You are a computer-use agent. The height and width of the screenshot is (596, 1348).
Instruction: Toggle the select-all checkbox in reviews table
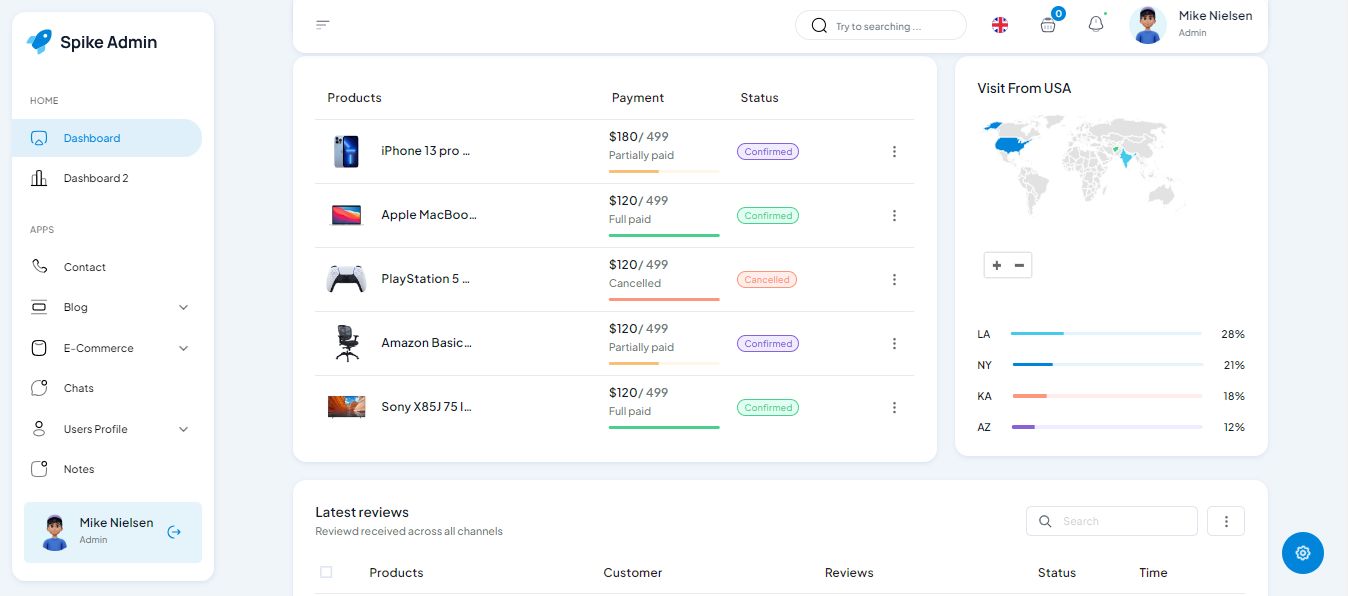point(326,572)
